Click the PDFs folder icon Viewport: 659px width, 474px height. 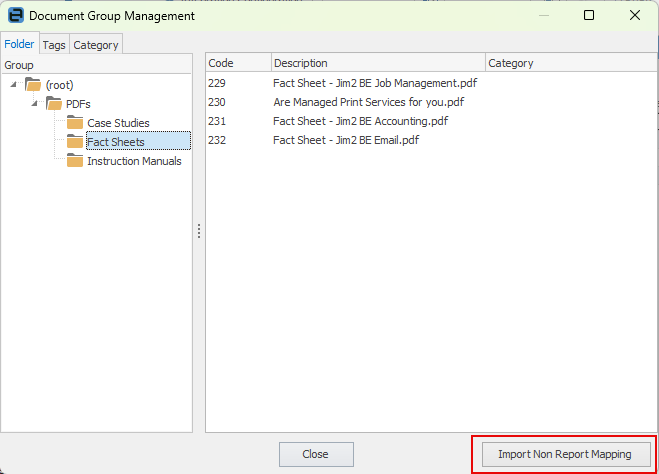click(x=54, y=103)
